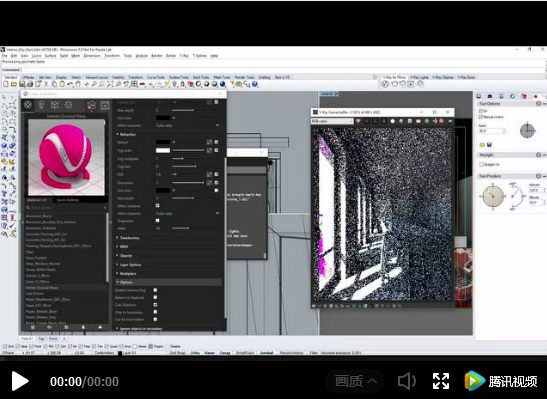Viewport: 547px width, 399px height.
Task: Switch to the Quick Settings tab
Action: [x=68, y=200]
